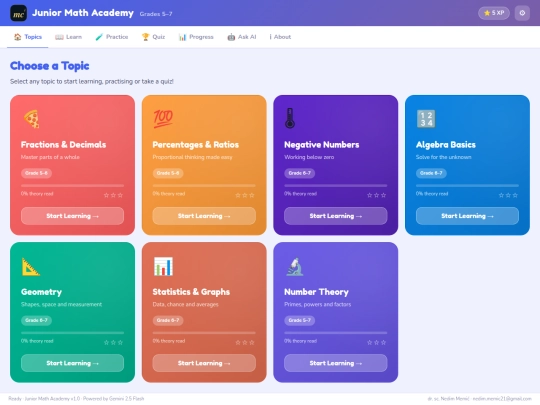Open the Progress tab
The height and width of the screenshot is (405, 540).
coord(196,37)
